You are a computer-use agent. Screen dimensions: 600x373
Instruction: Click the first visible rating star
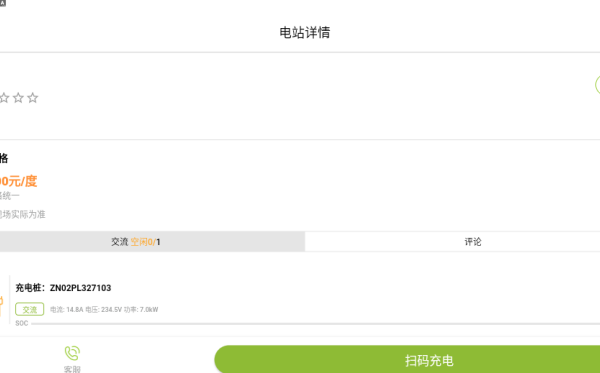4,98
